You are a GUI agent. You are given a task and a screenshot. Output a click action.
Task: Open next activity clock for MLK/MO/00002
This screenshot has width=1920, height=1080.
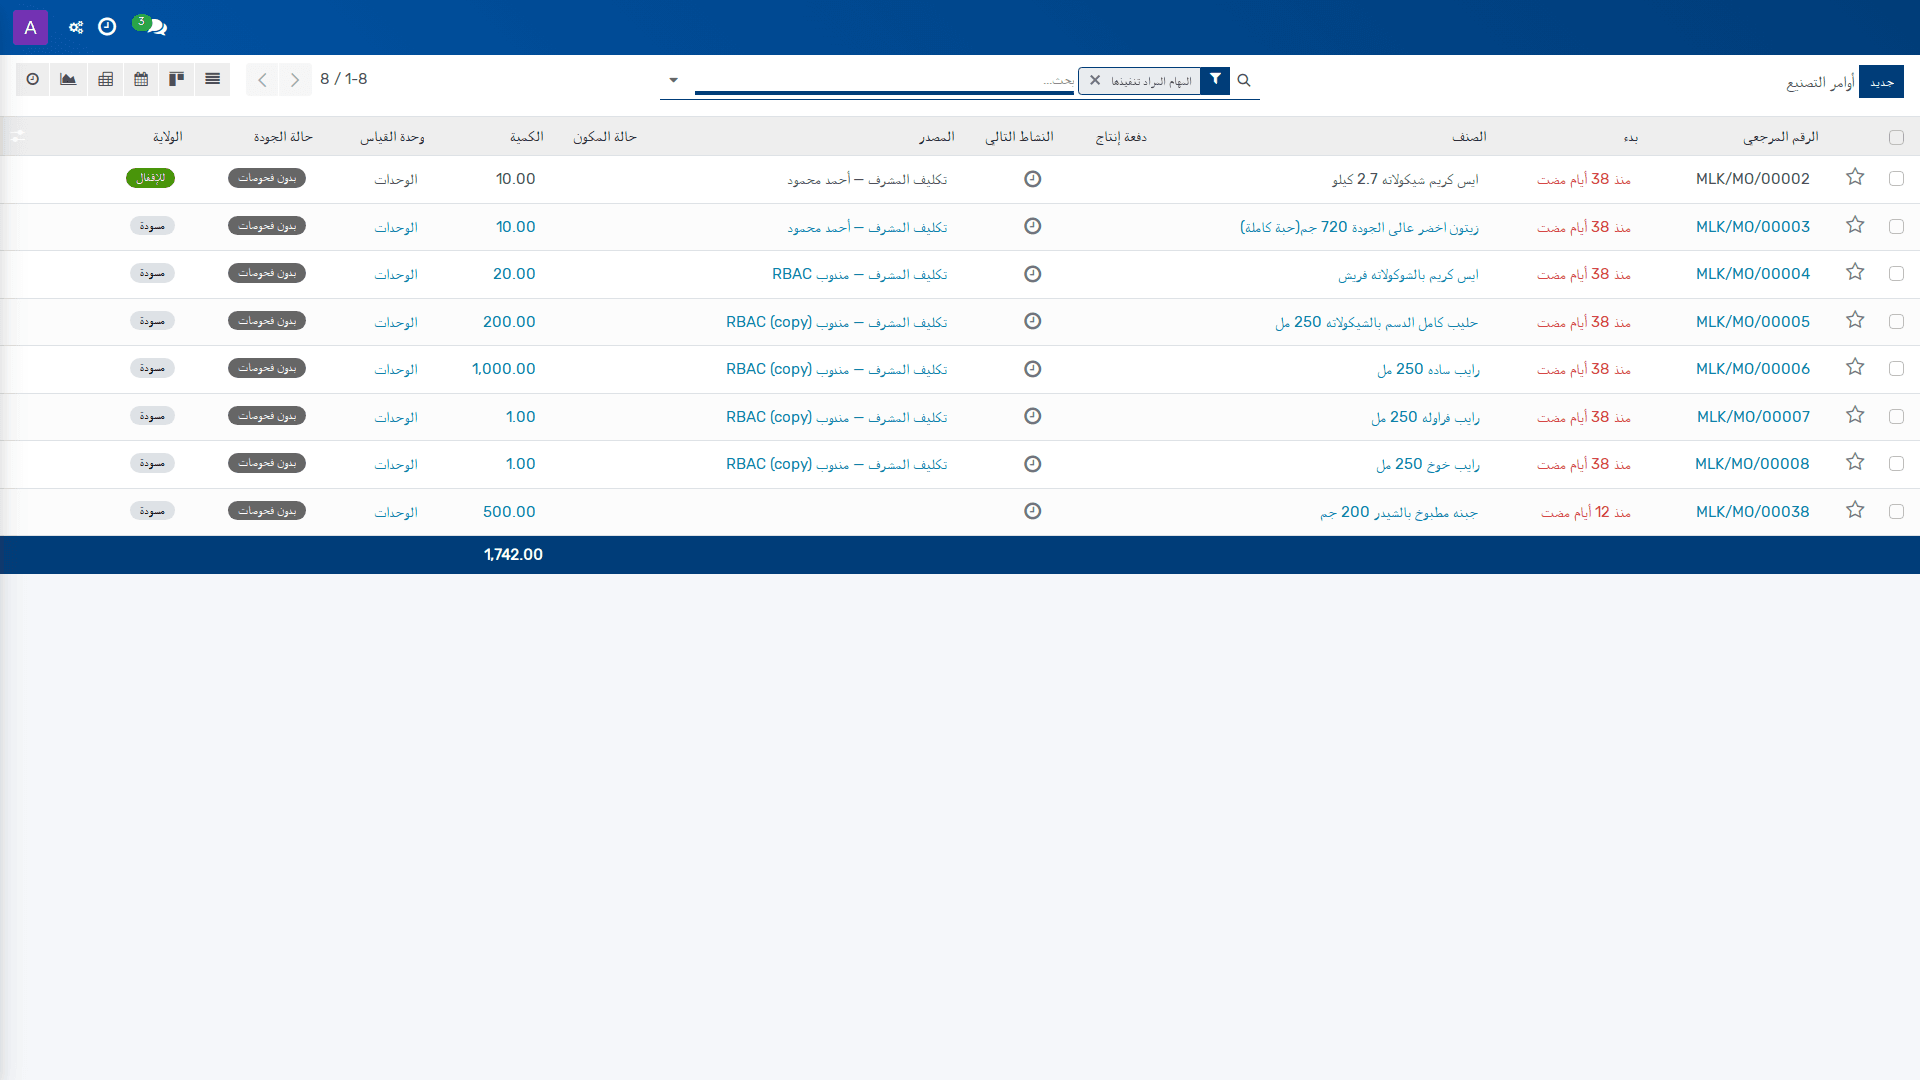coord(1033,179)
